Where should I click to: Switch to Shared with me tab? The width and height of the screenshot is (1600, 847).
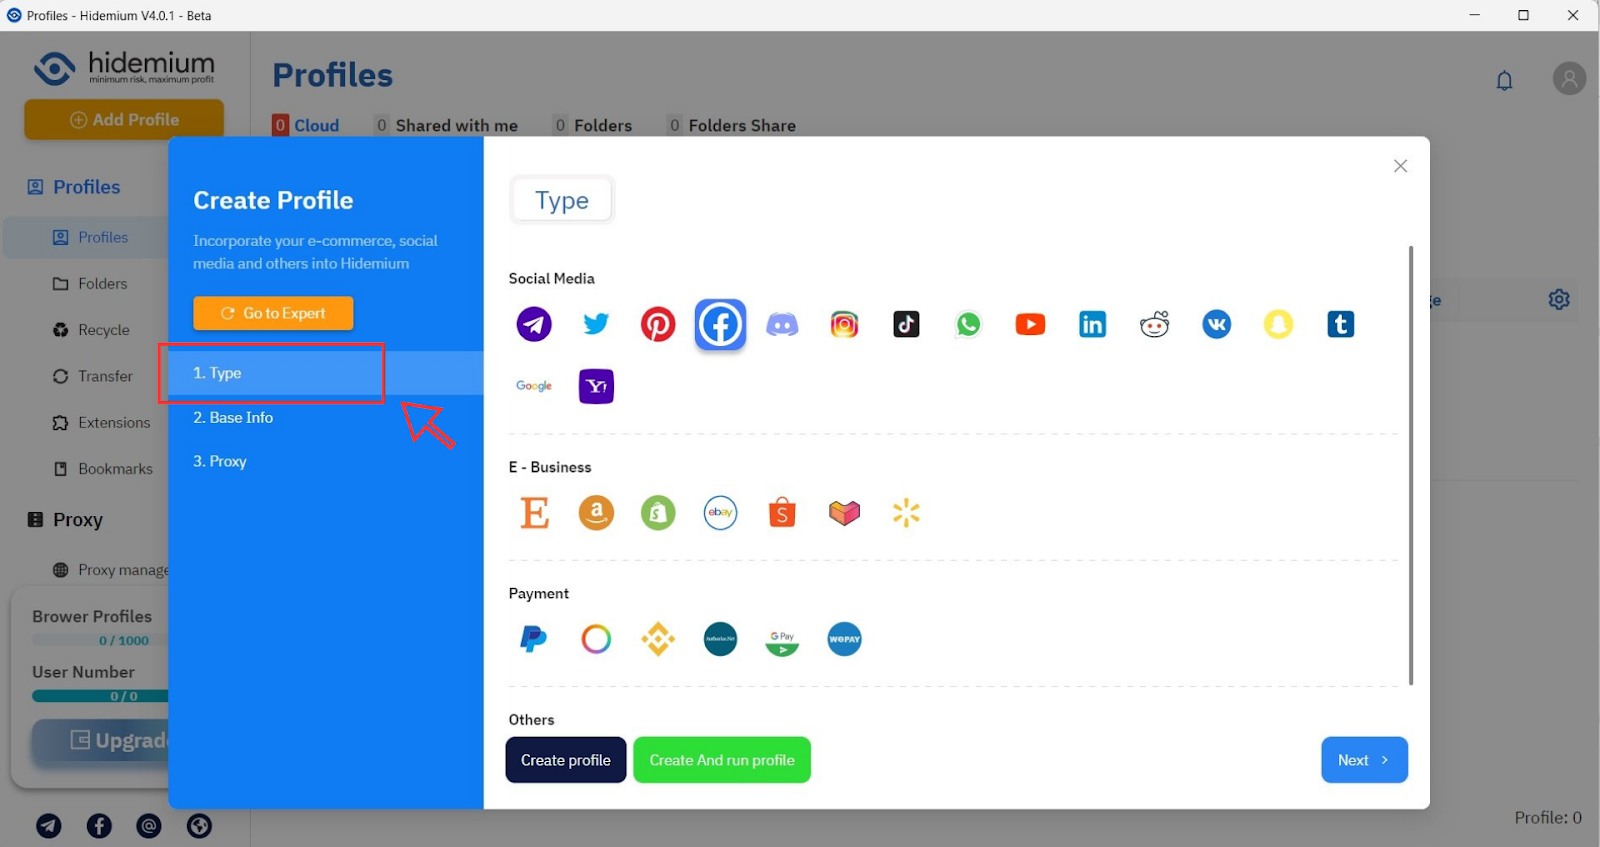click(x=447, y=125)
